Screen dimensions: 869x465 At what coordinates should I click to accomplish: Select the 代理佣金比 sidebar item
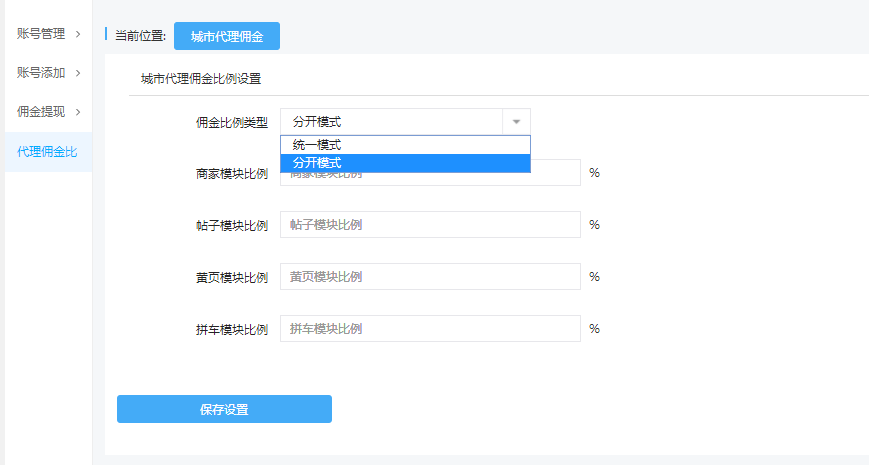pyautogui.click(x=48, y=152)
